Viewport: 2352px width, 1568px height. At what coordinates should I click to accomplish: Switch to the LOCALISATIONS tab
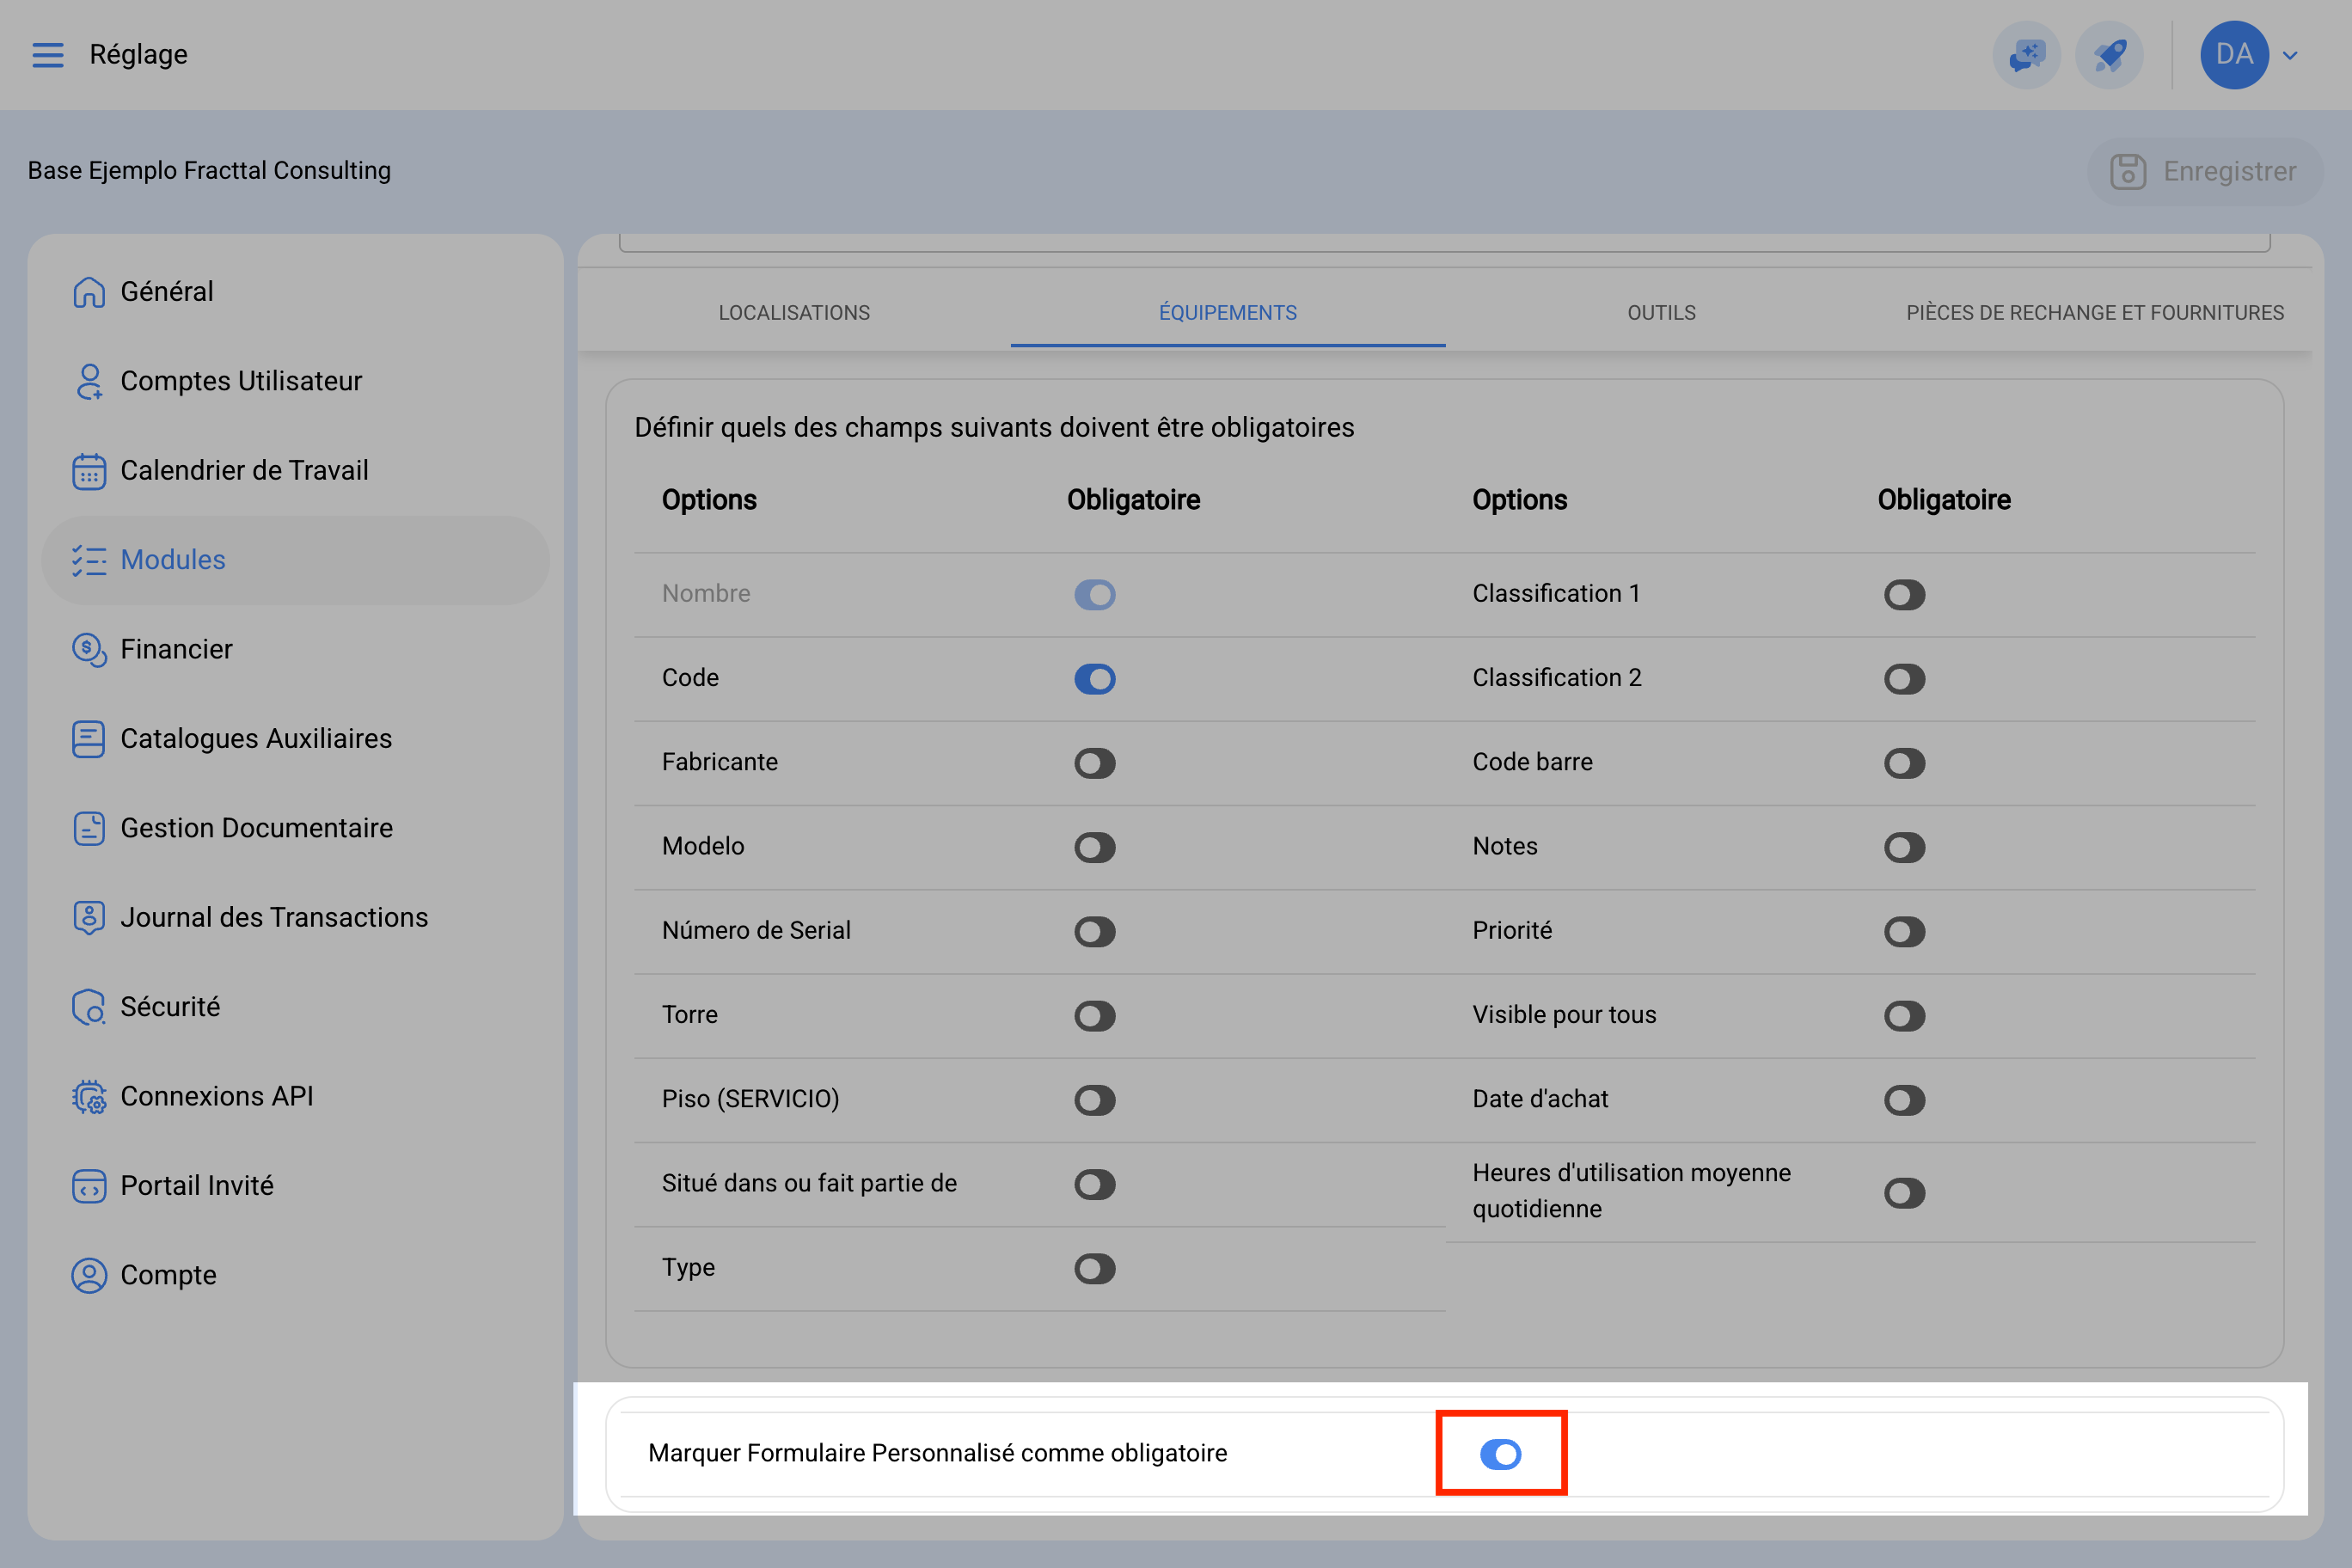(x=794, y=312)
